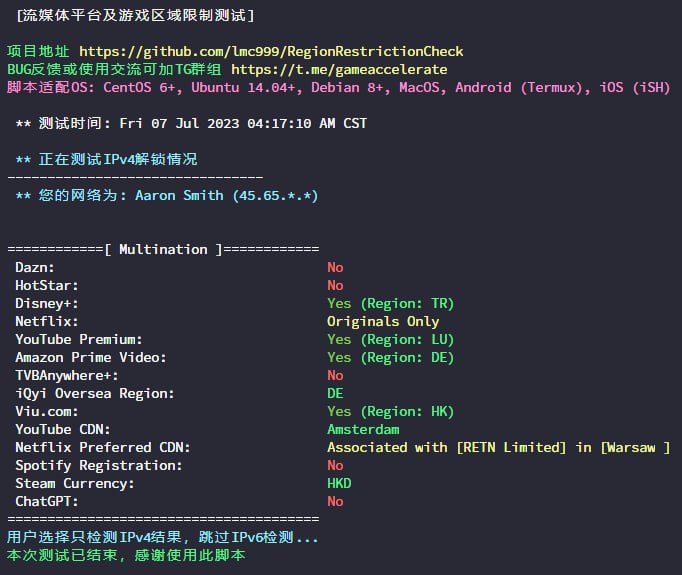Click the Netflix 'Originals Only' result
Image resolution: width=682 pixels, height=575 pixels.
(383, 321)
